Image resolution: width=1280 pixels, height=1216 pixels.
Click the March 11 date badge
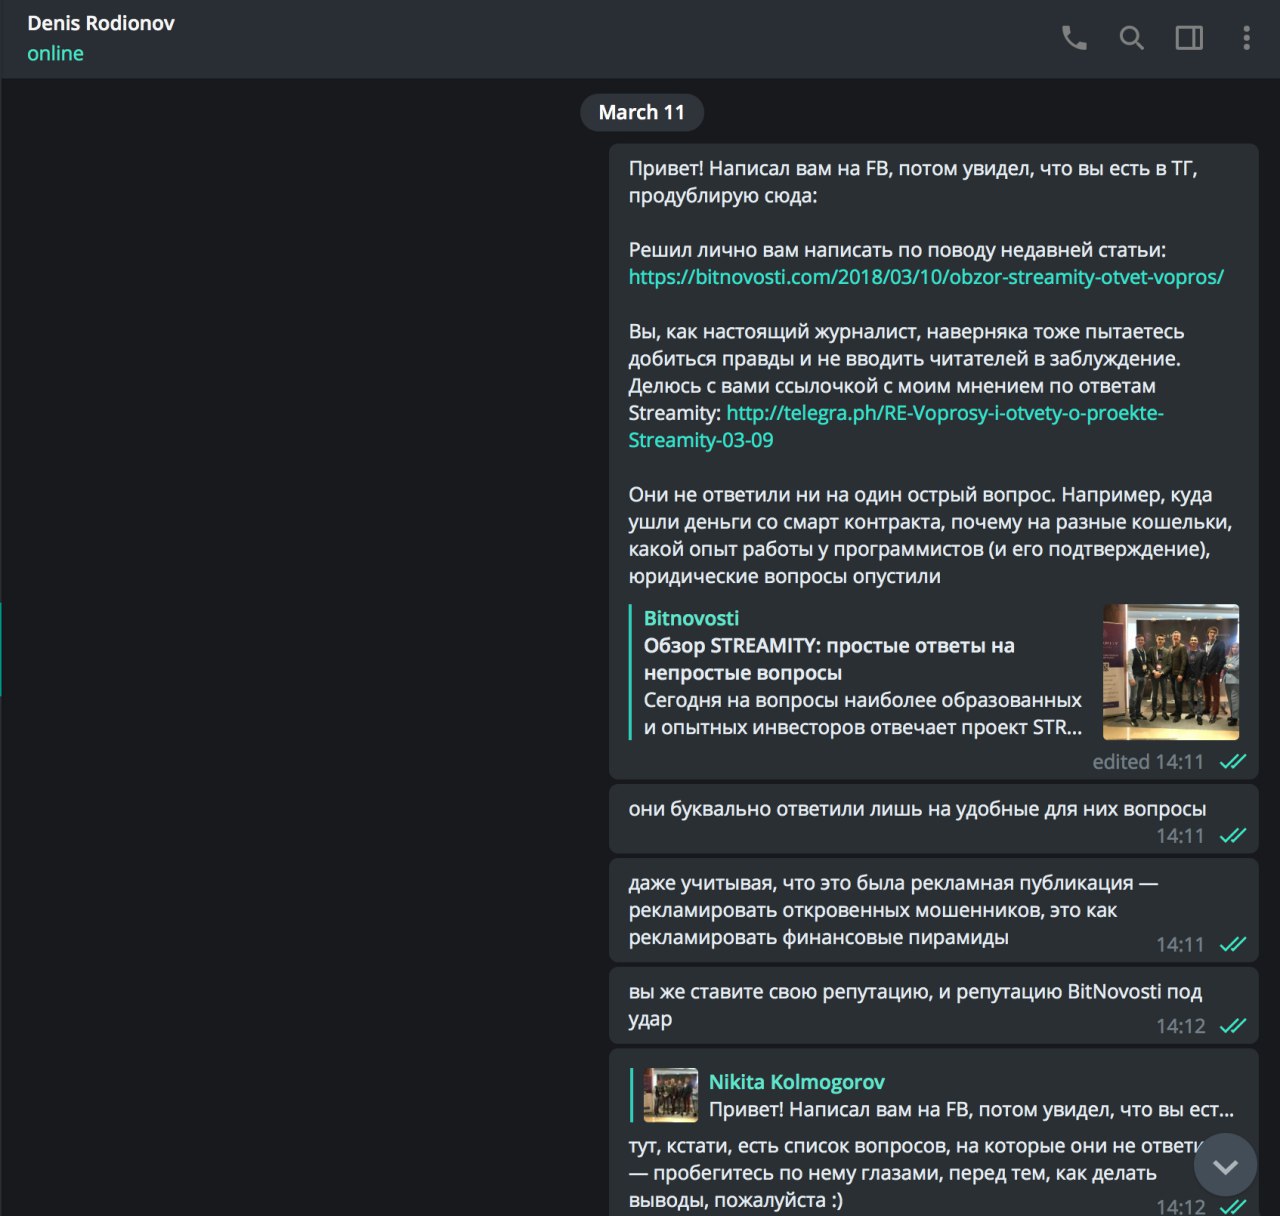click(642, 112)
